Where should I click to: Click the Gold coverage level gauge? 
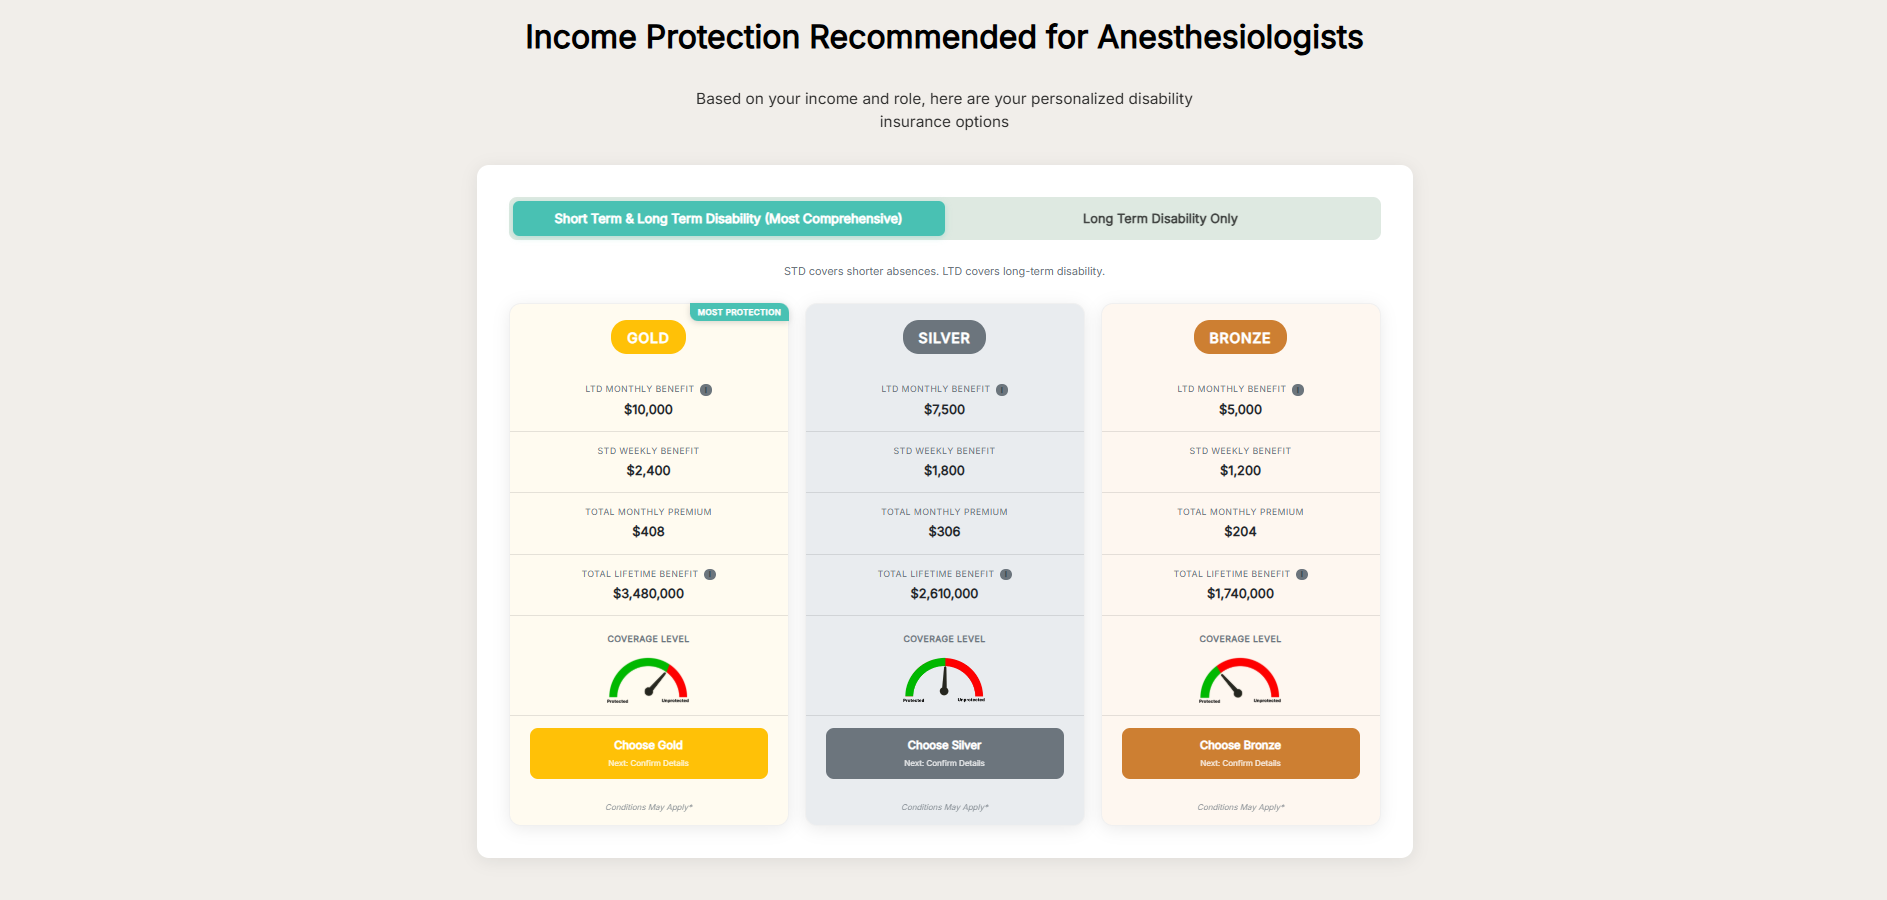[648, 680]
